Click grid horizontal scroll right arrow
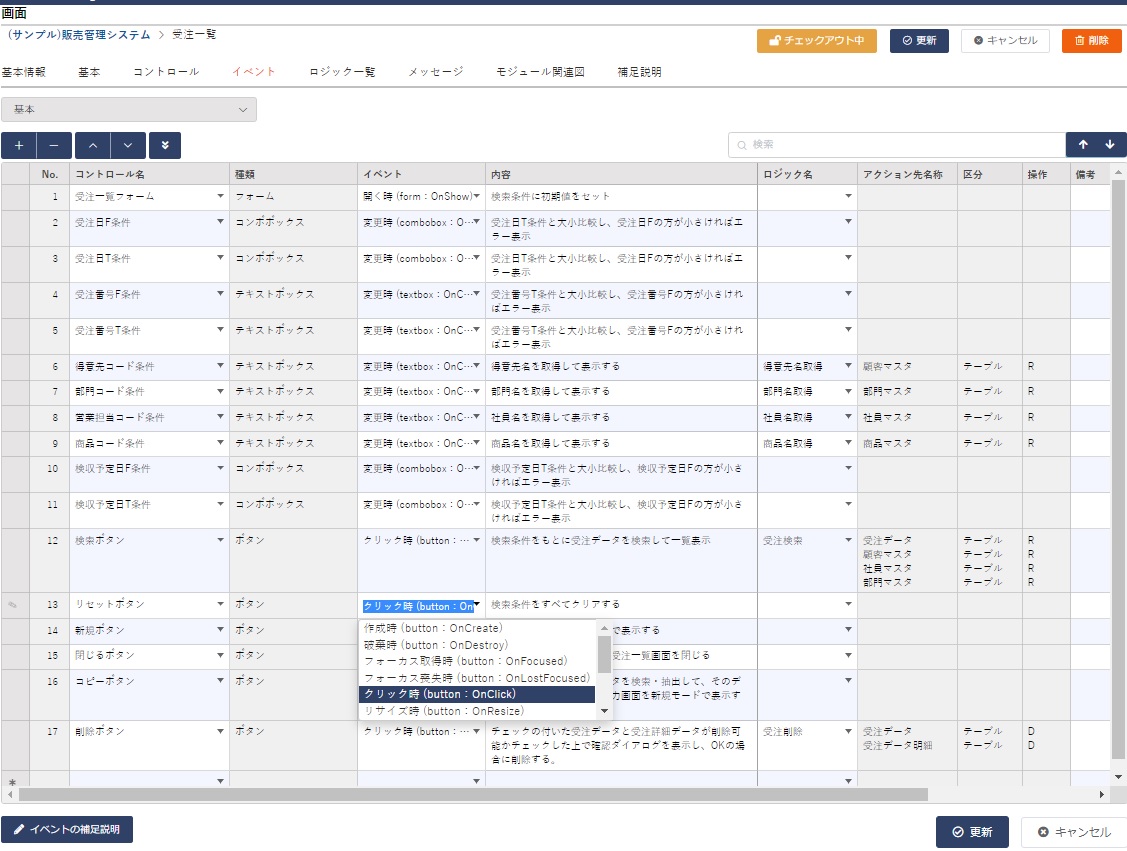1127x851 pixels. pyautogui.click(x=1103, y=795)
